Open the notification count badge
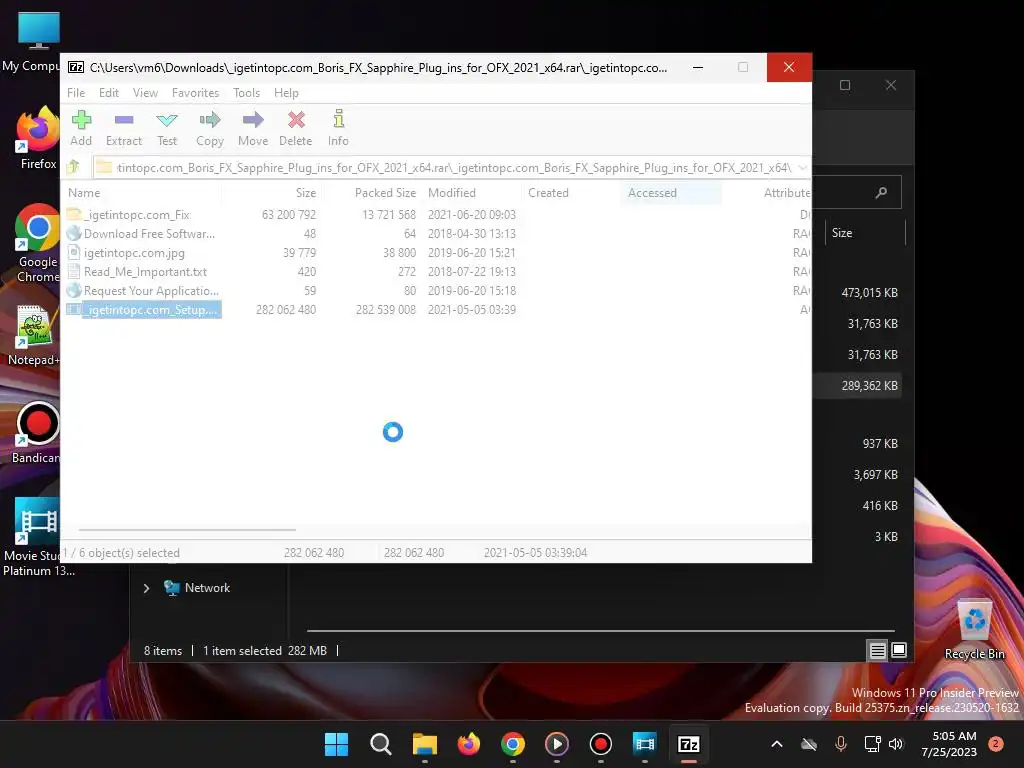This screenshot has height=768, width=1024. [x=995, y=744]
